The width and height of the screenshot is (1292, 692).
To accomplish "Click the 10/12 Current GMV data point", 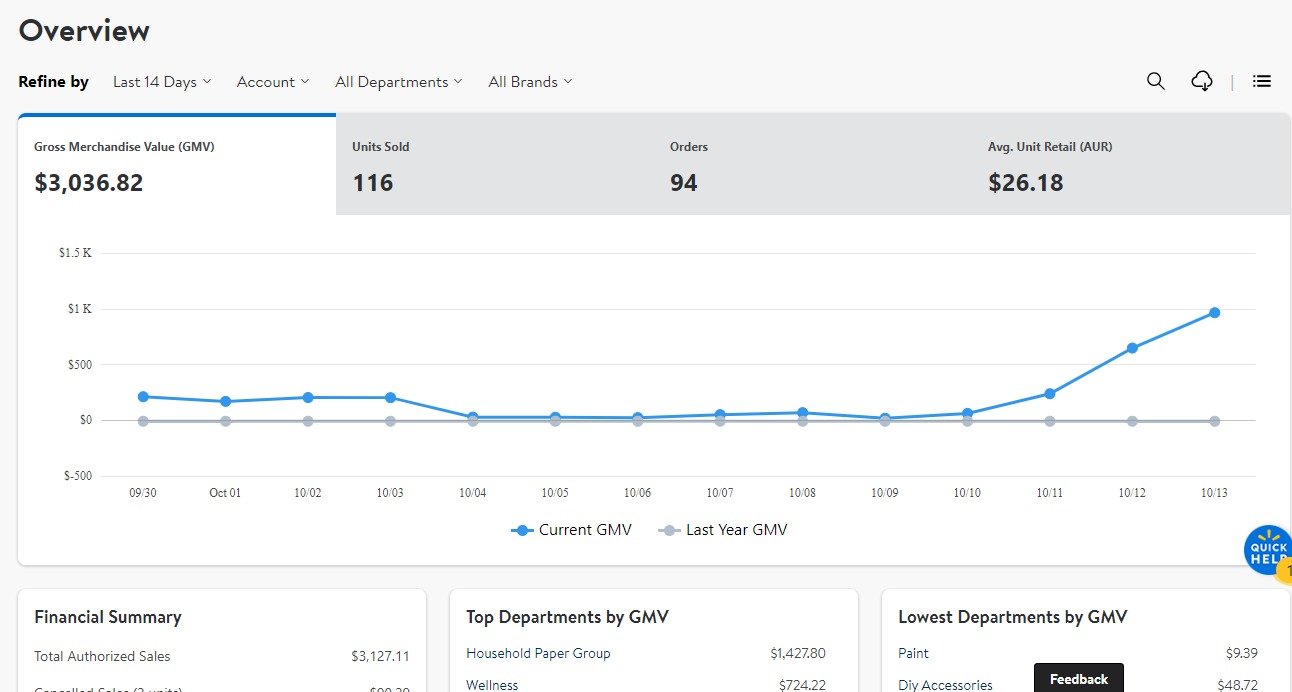I will [1132, 348].
